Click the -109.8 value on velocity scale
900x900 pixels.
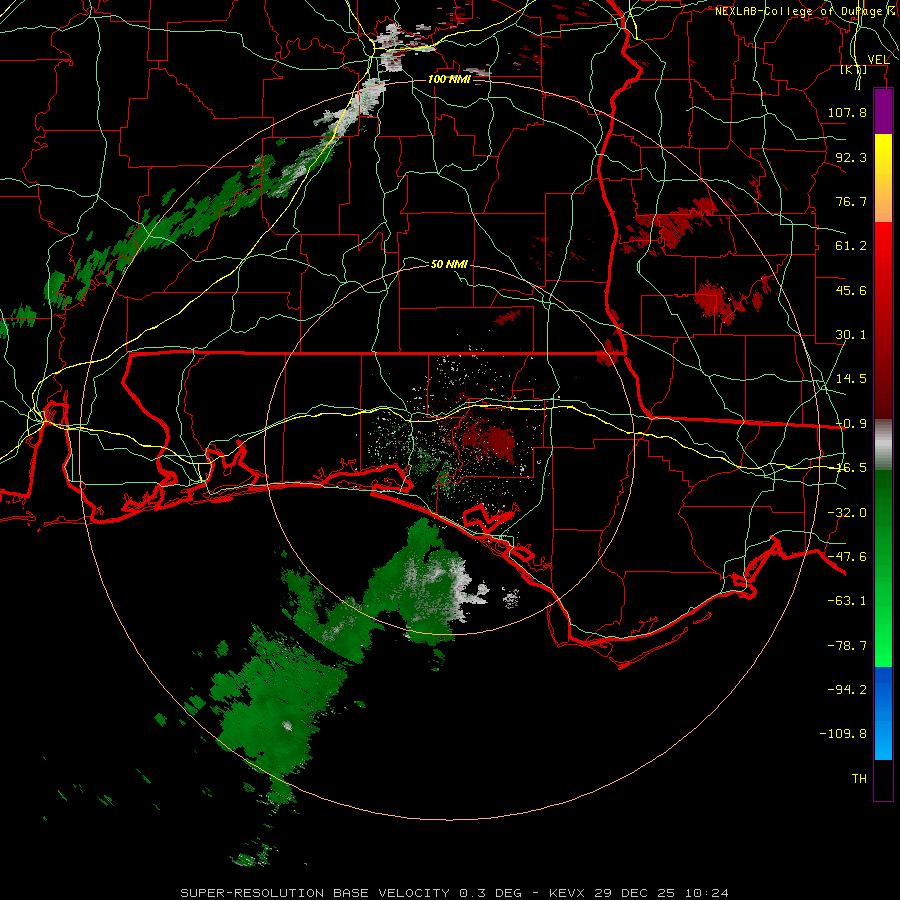pos(843,734)
